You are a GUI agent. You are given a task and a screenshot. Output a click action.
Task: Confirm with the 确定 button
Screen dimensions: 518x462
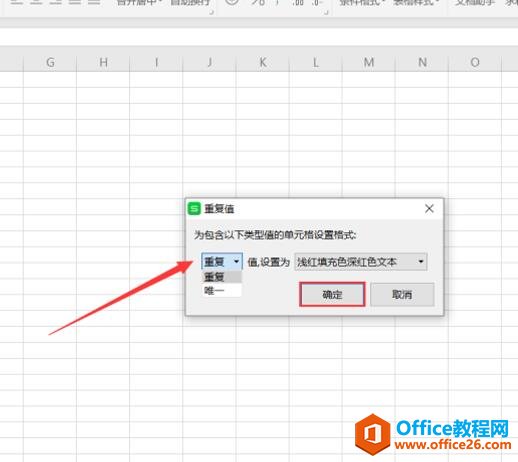(332, 295)
